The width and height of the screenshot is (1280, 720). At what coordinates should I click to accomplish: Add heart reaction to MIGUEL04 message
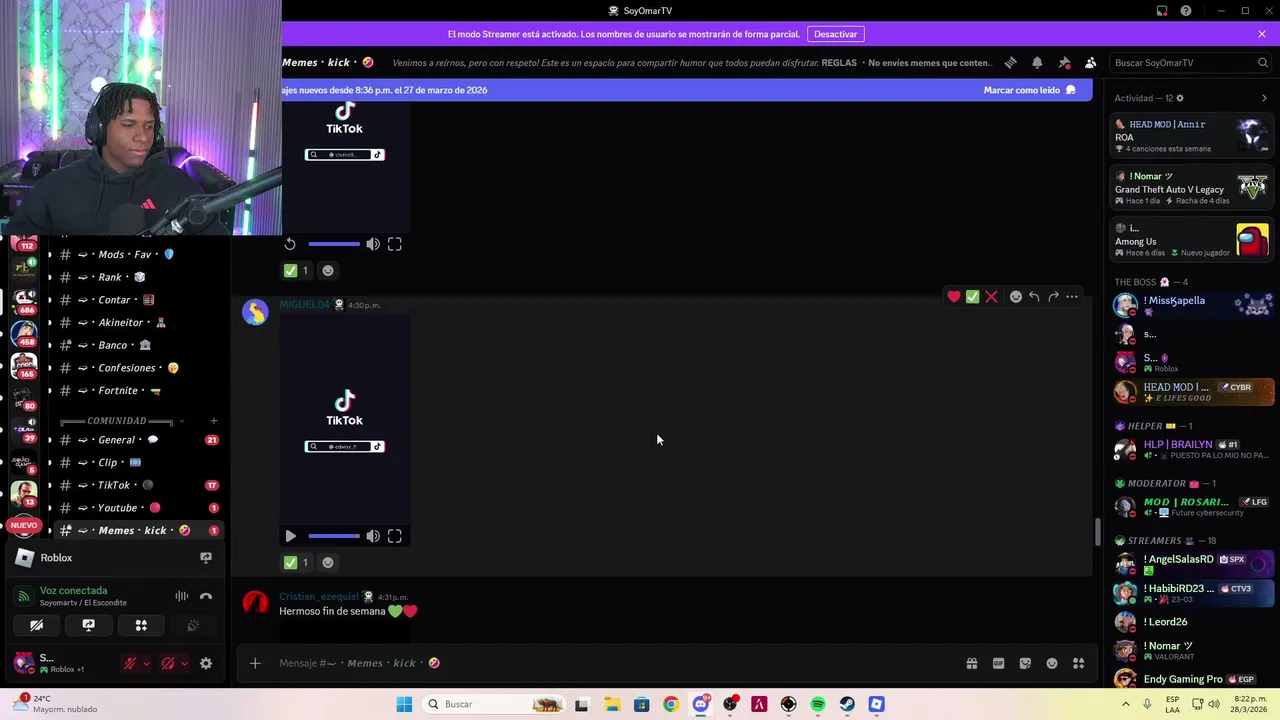(x=954, y=296)
